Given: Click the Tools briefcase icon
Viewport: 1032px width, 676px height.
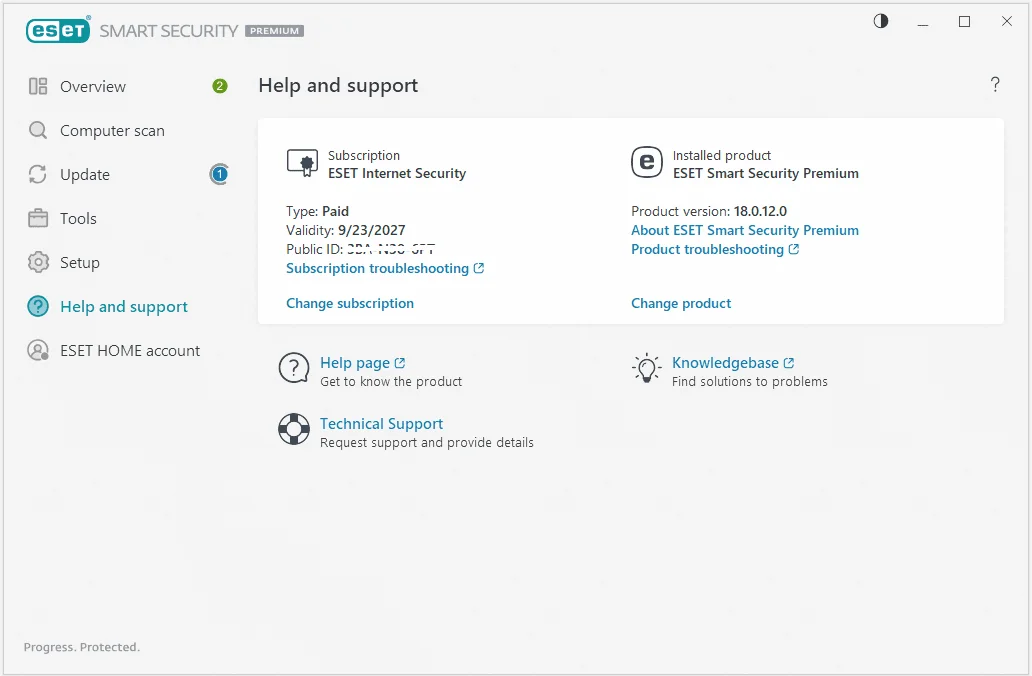Looking at the screenshot, I should 38,219.
